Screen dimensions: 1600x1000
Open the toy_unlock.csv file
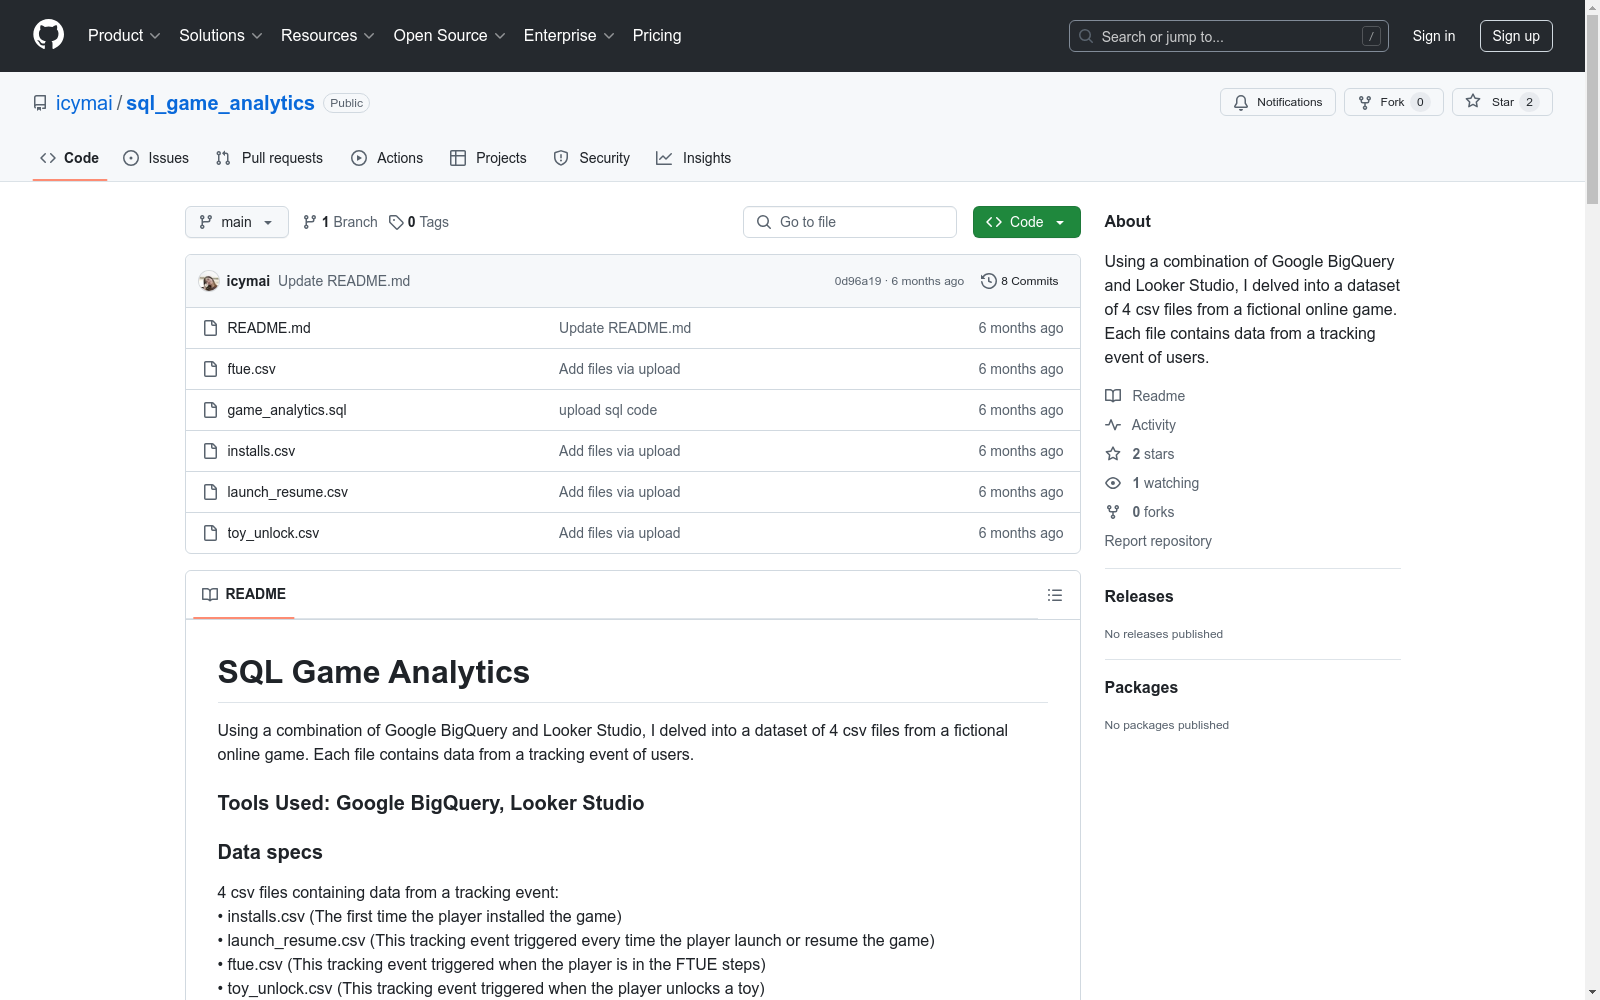coord(273,533)
